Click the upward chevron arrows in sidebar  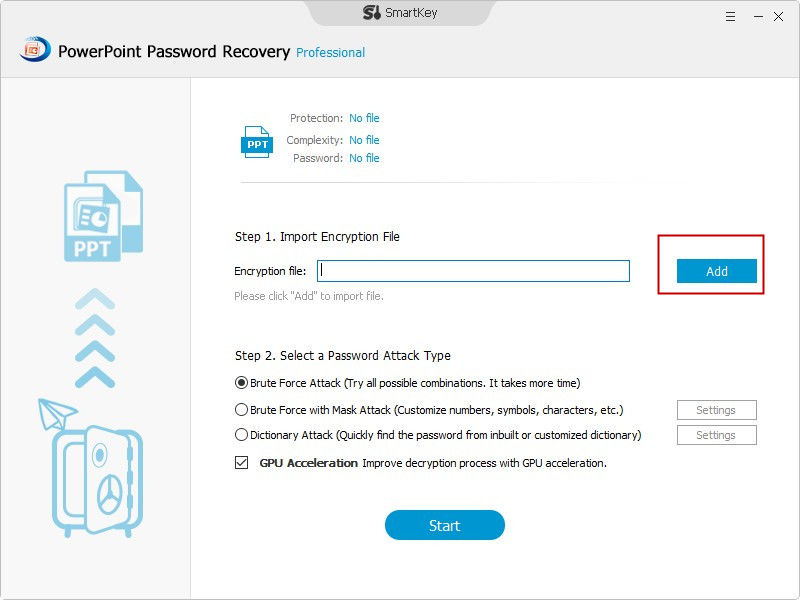[95, 338]
